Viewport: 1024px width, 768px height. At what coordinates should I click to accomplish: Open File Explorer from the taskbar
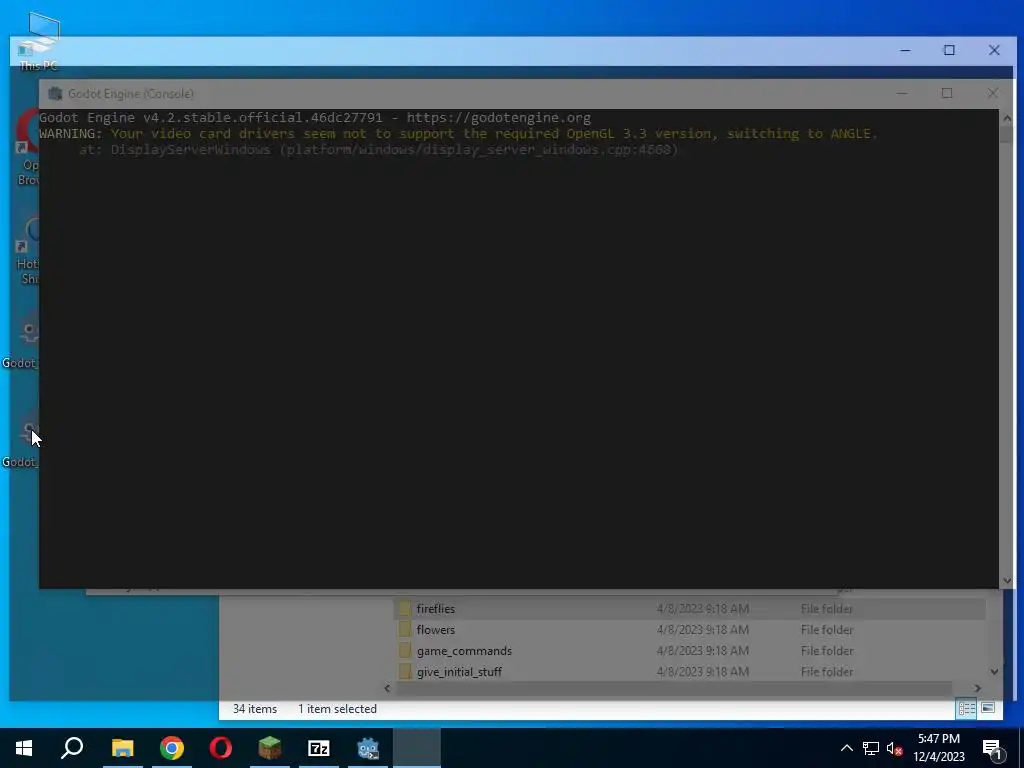point(122,748)
